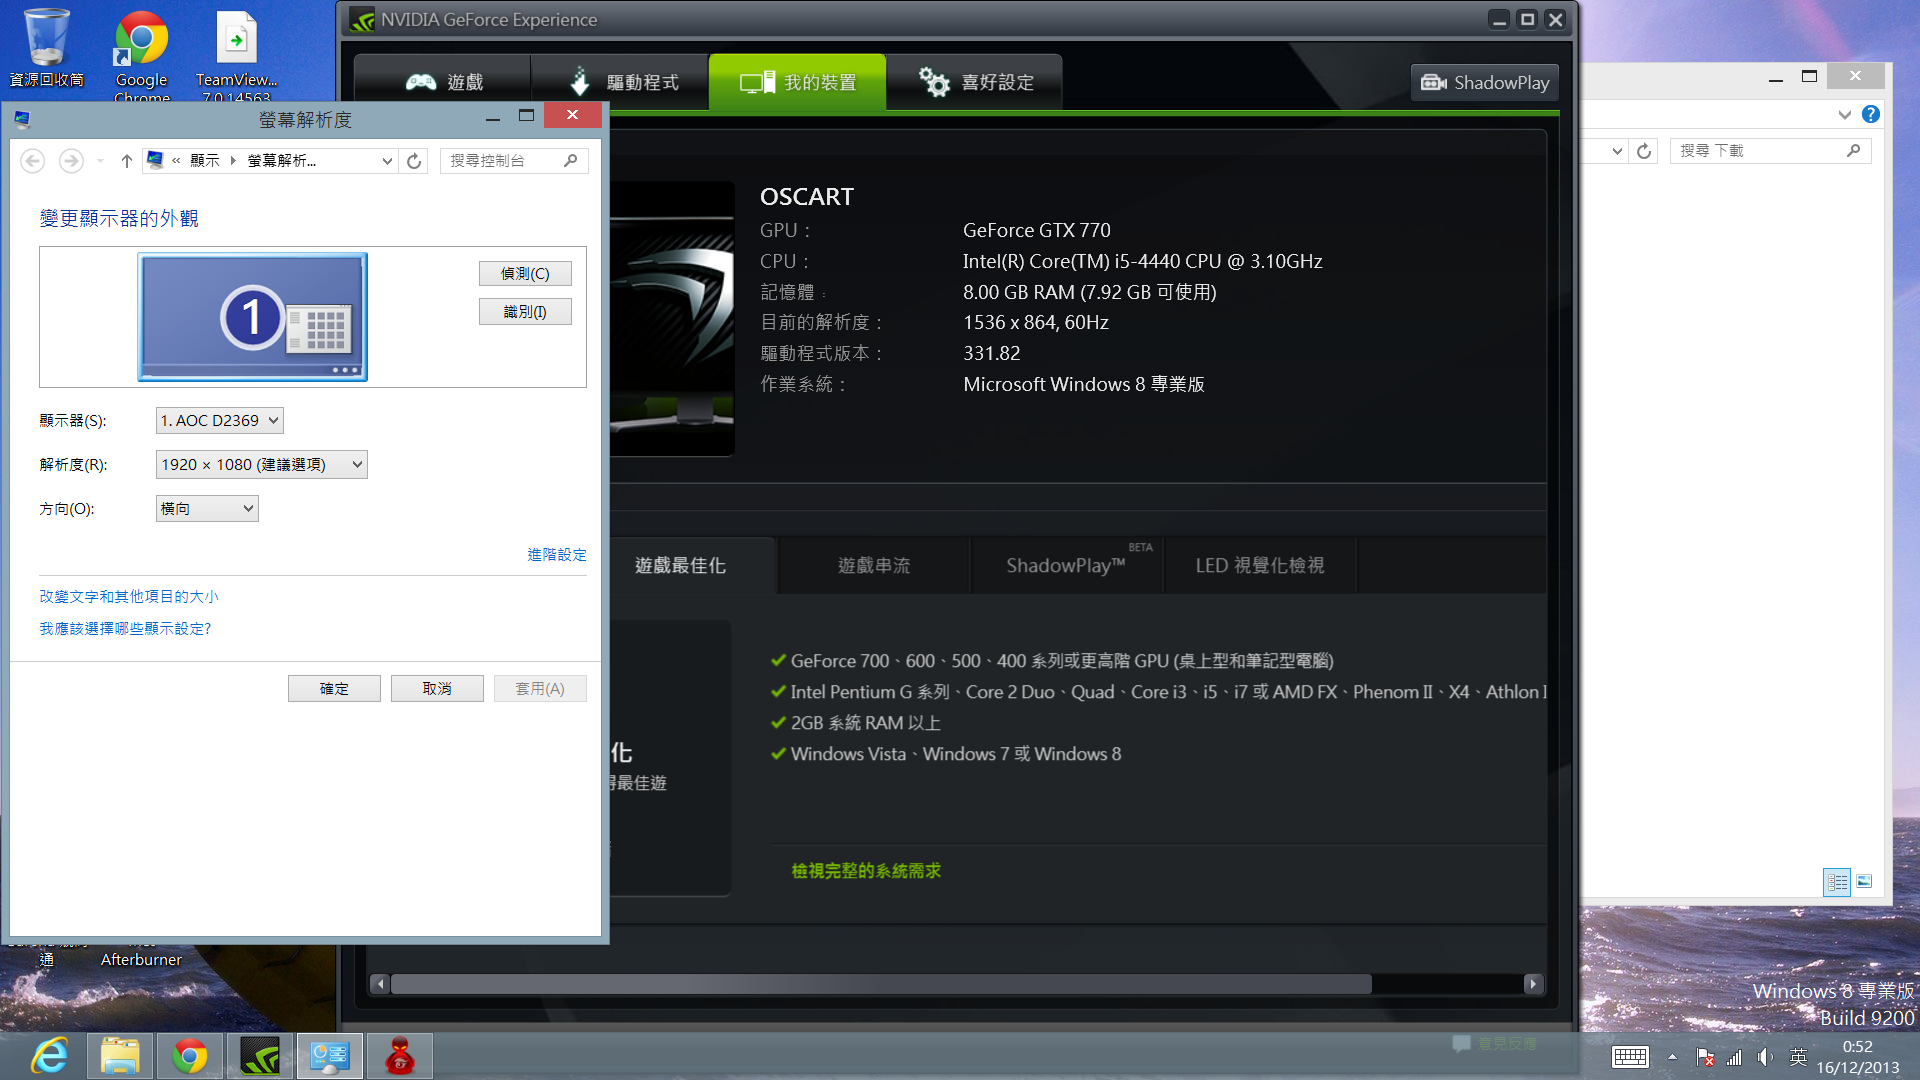The width and height of the screenshot is (1920, 1080).
Task: Select the 我的裝置 tab
Action: click(x=797, y=82)
